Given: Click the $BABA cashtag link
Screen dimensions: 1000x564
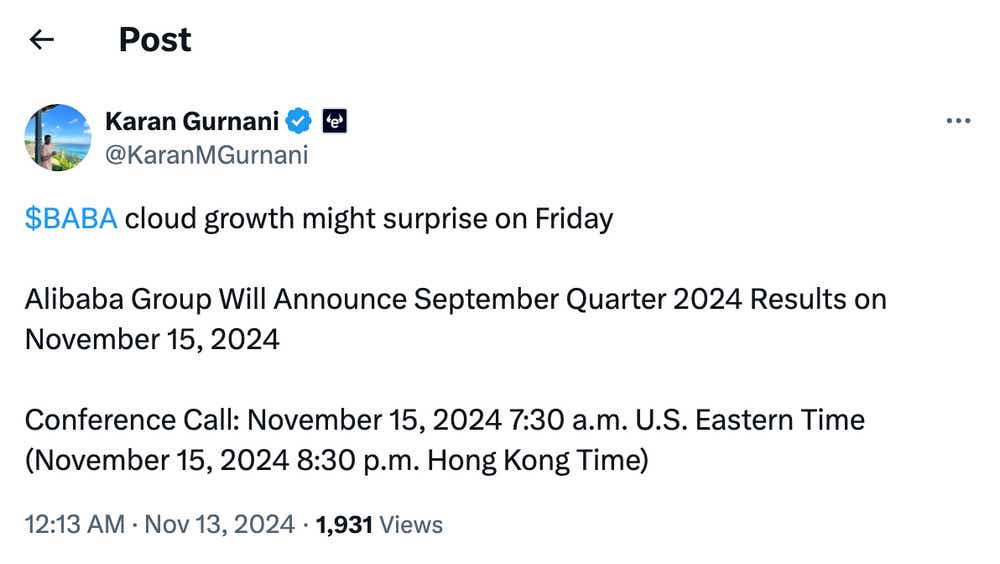Looking at the screenshot, I should [71, 219].
